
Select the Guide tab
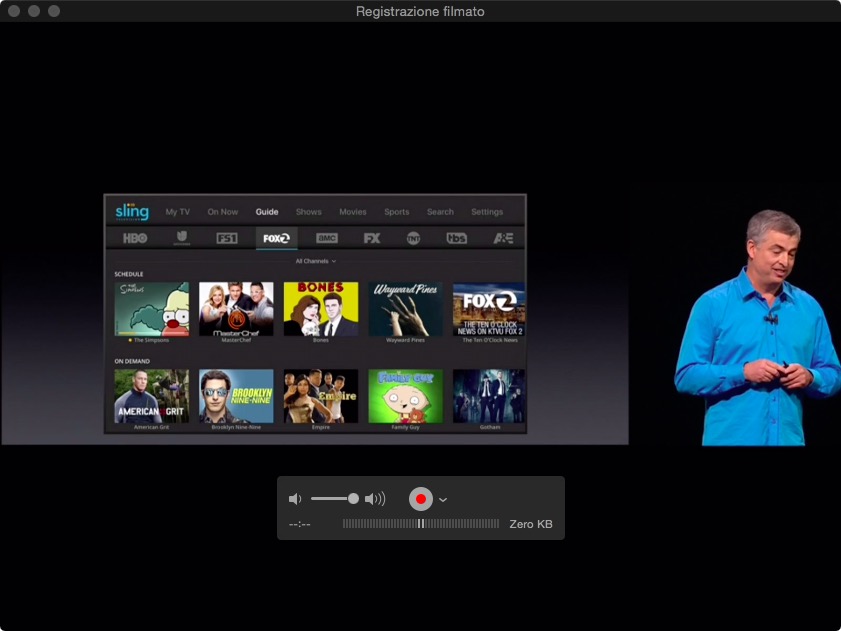click(x=267, y=212)
